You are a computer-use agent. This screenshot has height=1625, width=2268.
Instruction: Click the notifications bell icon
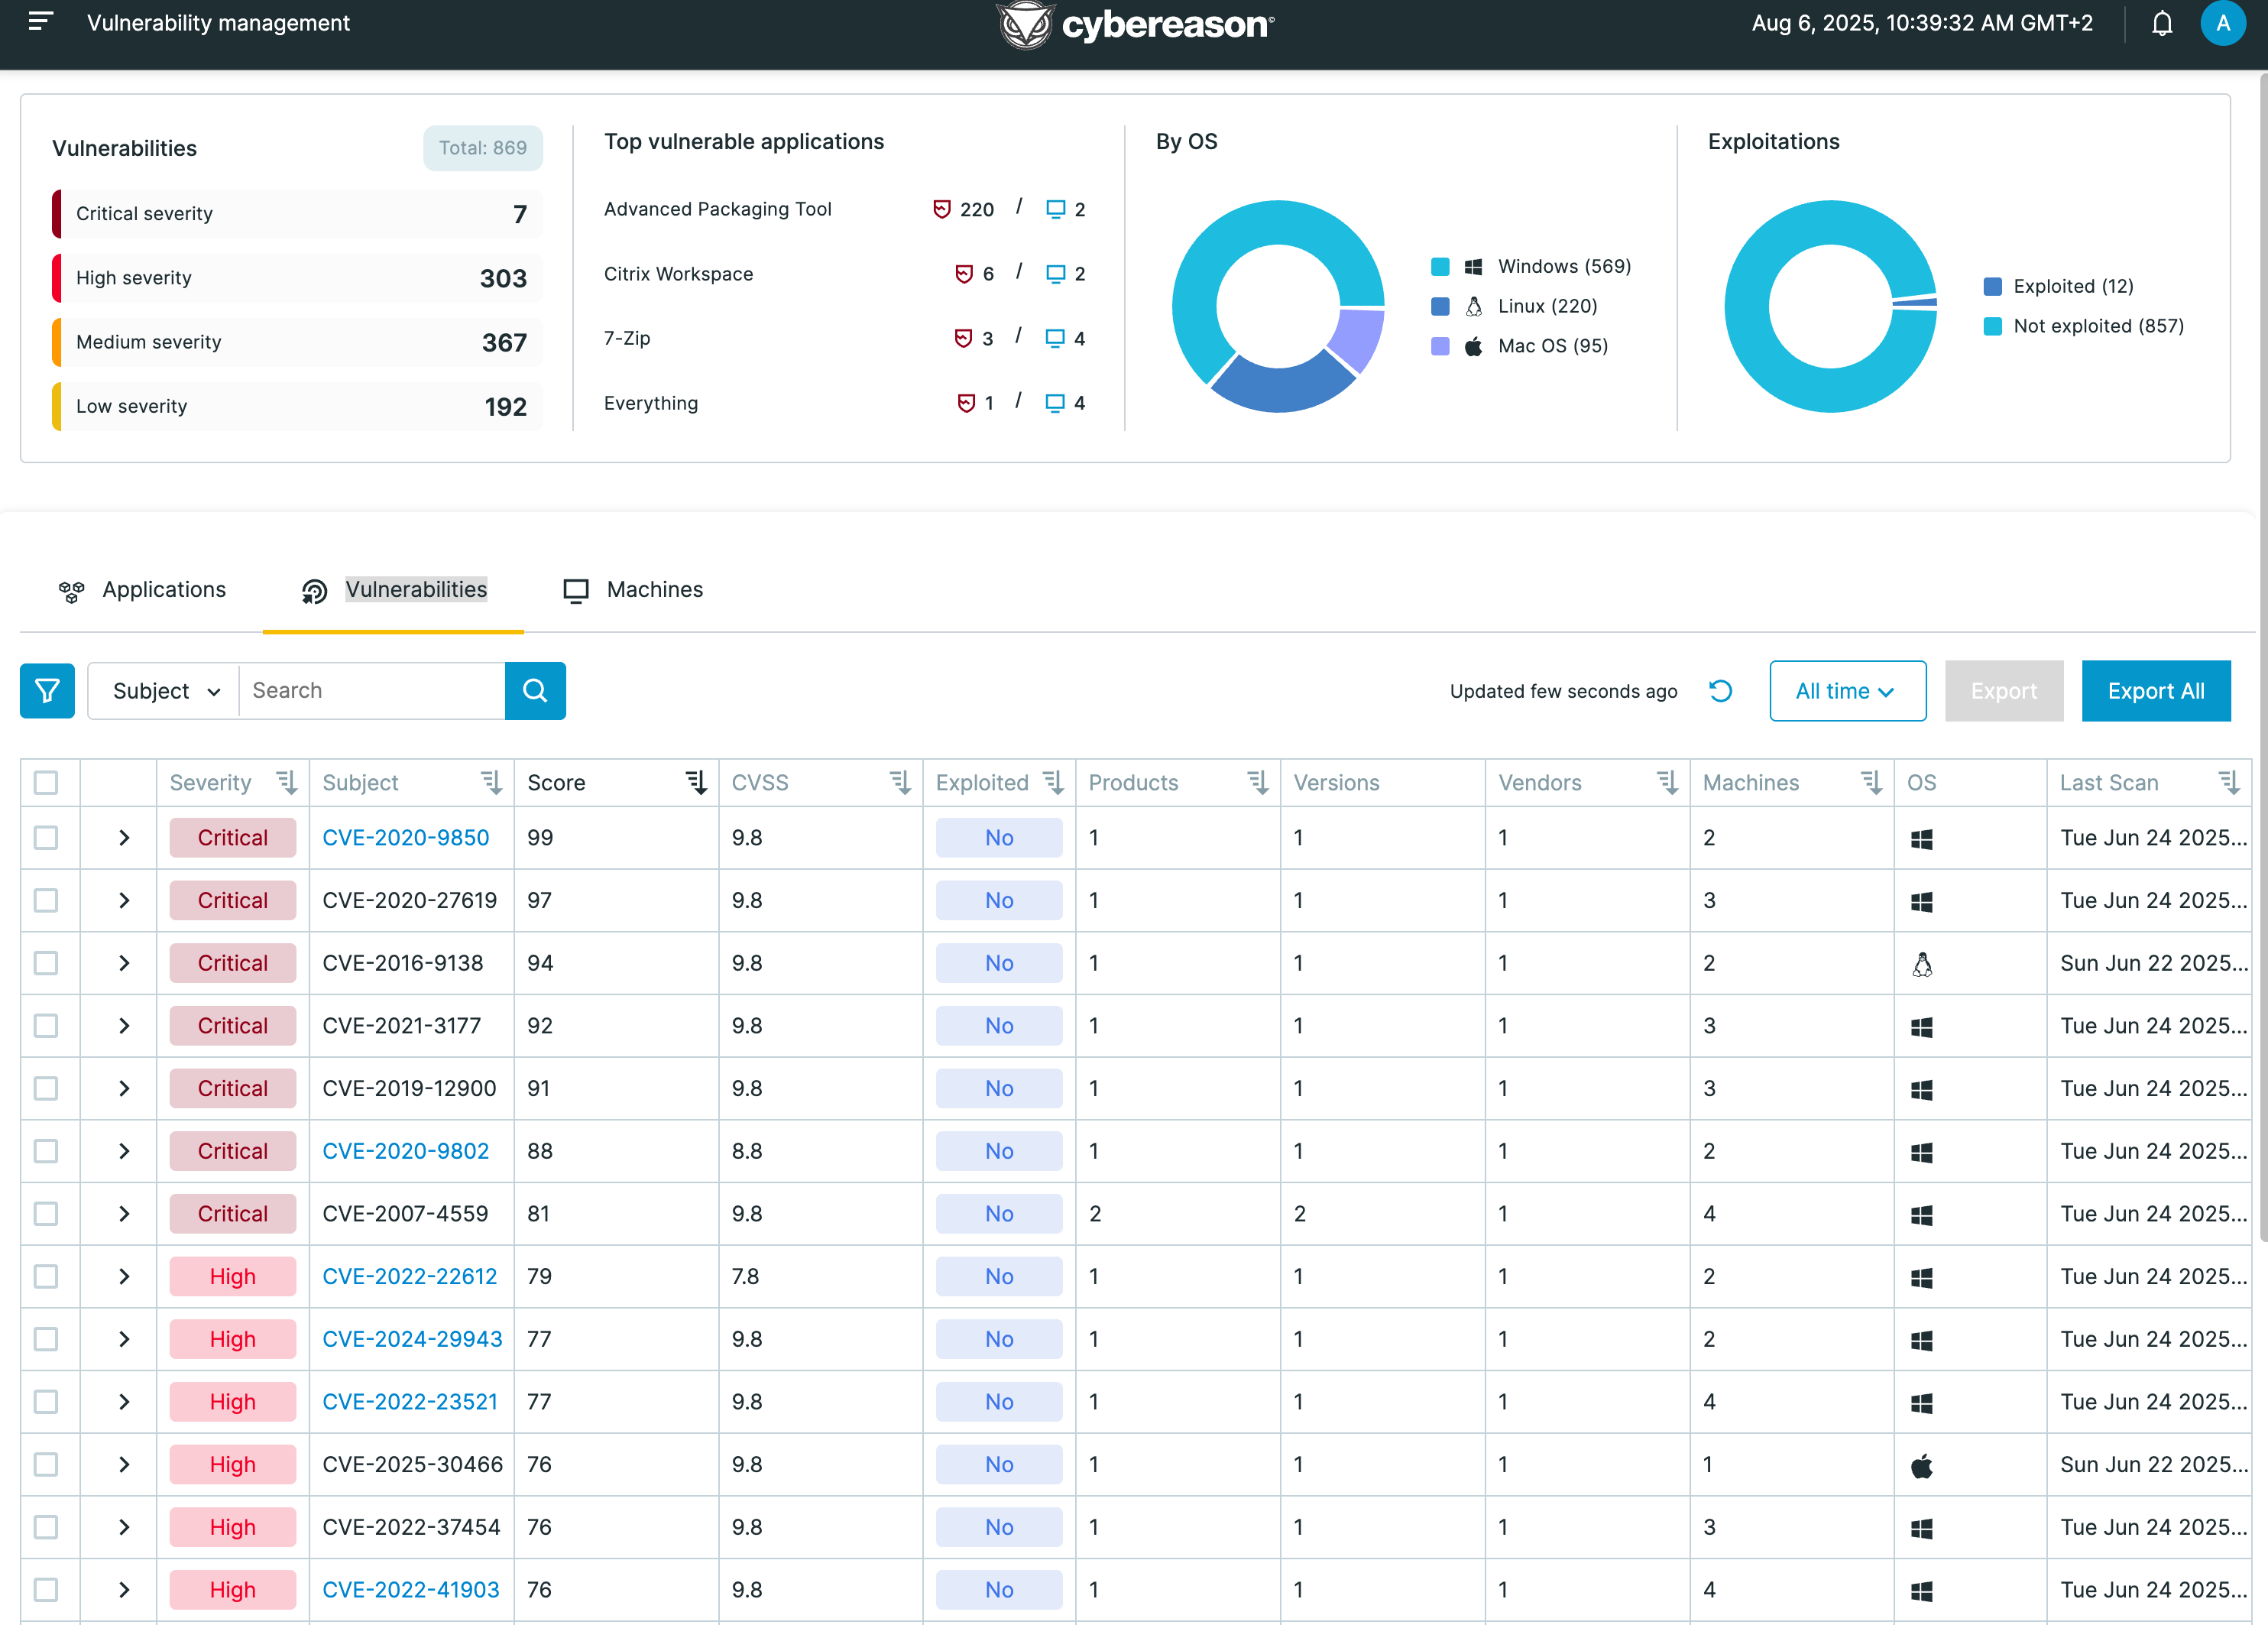click(x=2162, y=23)
